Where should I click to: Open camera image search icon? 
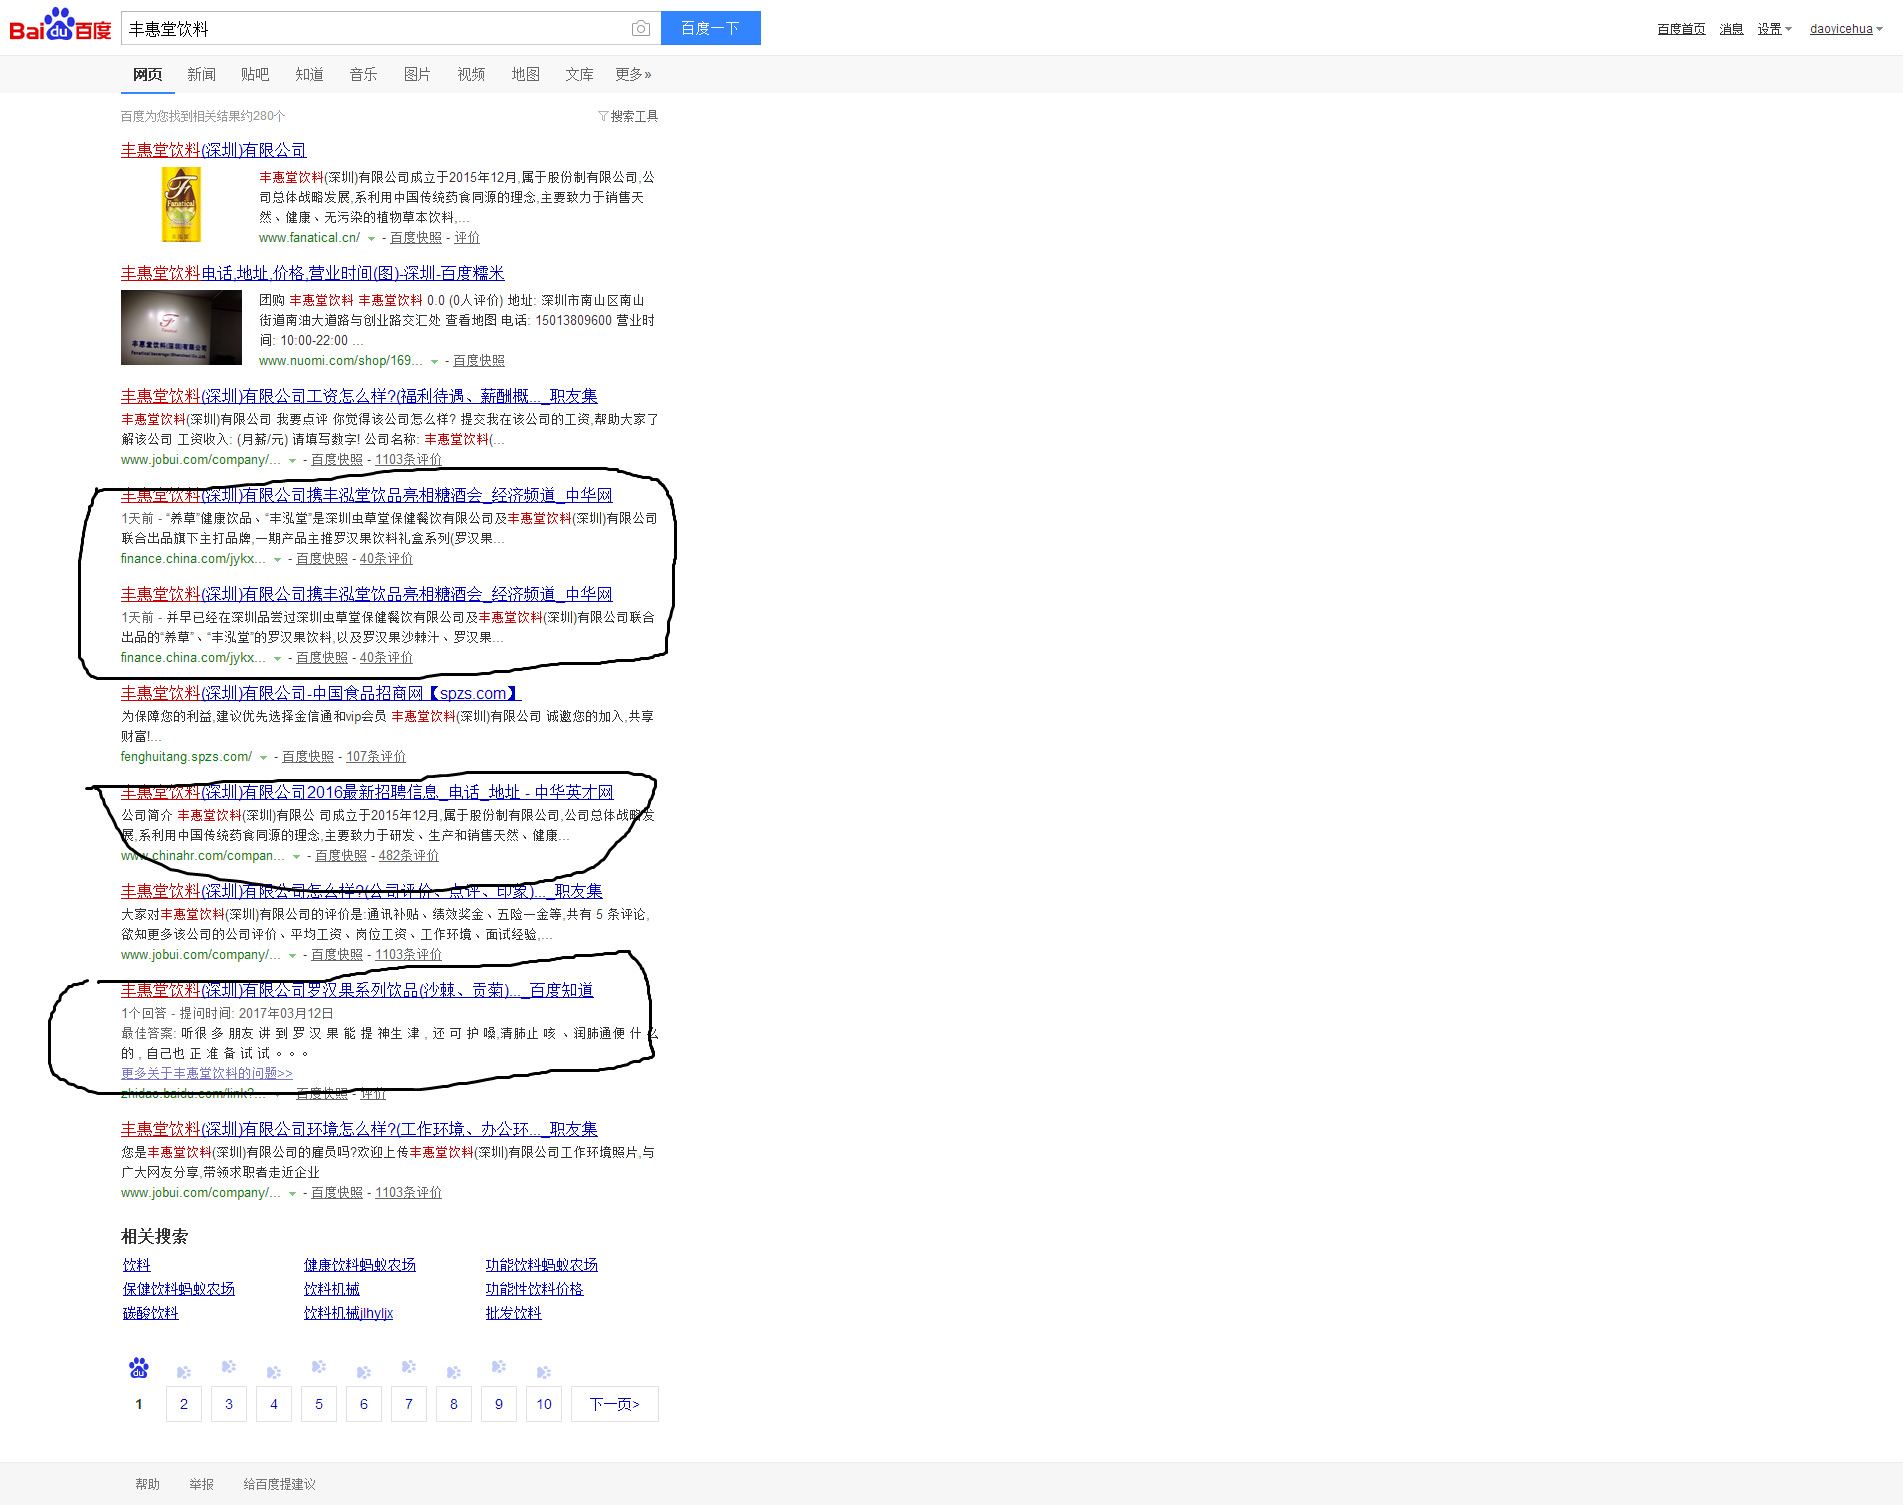641,29
